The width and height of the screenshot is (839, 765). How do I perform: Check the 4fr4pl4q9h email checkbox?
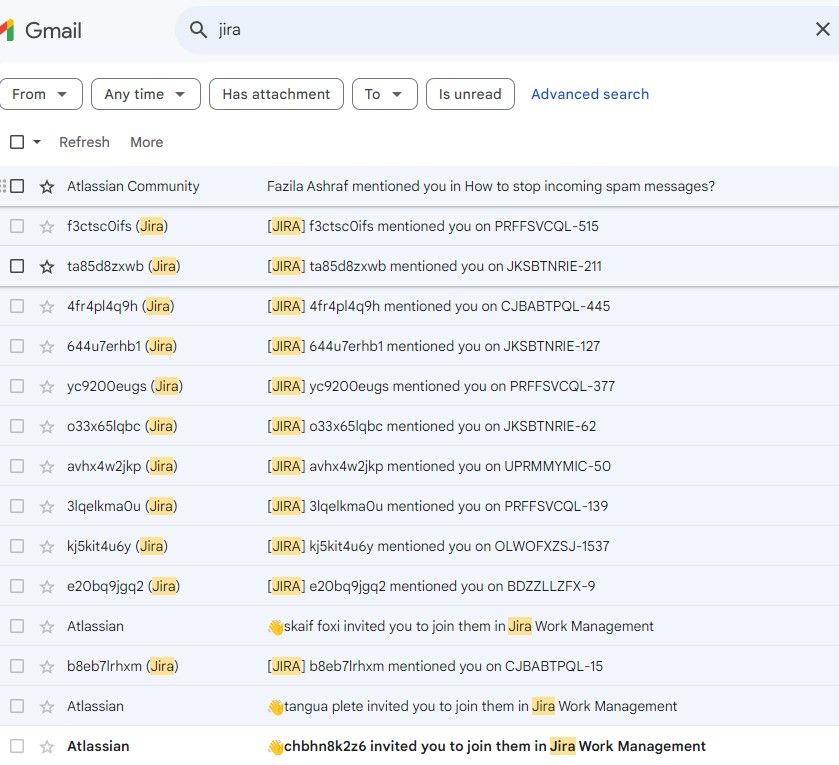17,306
